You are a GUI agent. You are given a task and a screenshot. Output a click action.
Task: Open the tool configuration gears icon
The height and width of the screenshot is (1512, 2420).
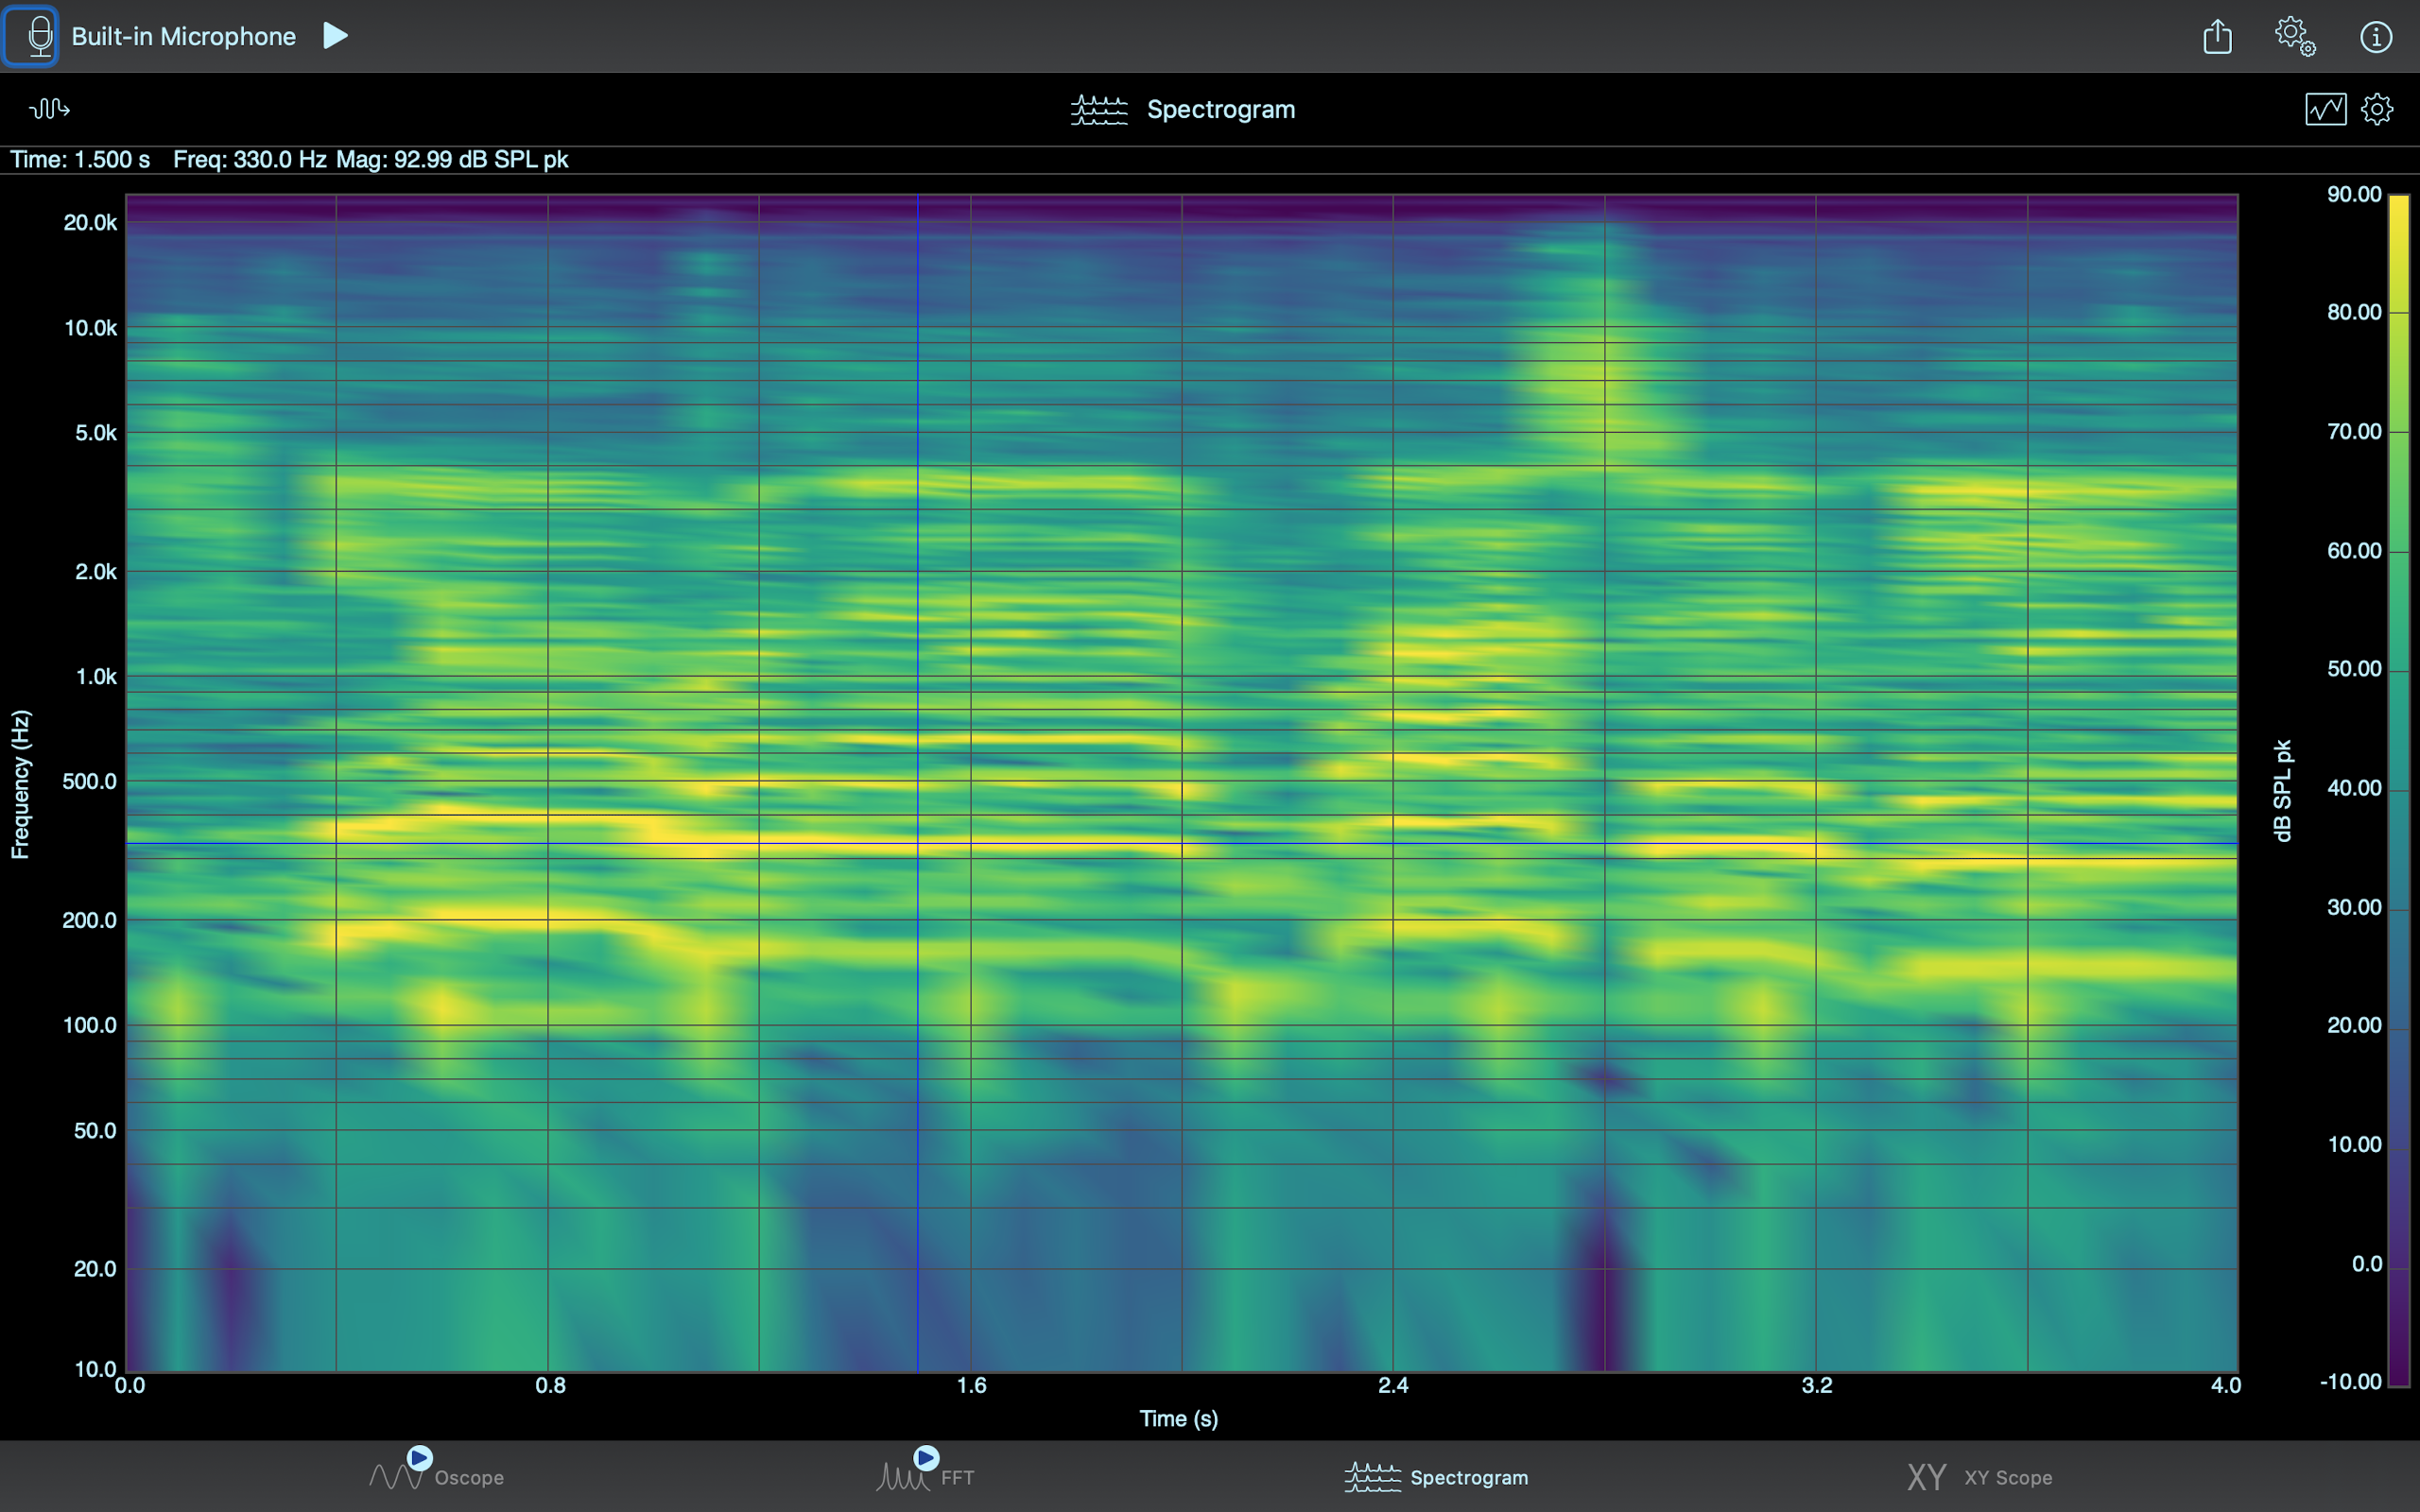point(2296,35)
